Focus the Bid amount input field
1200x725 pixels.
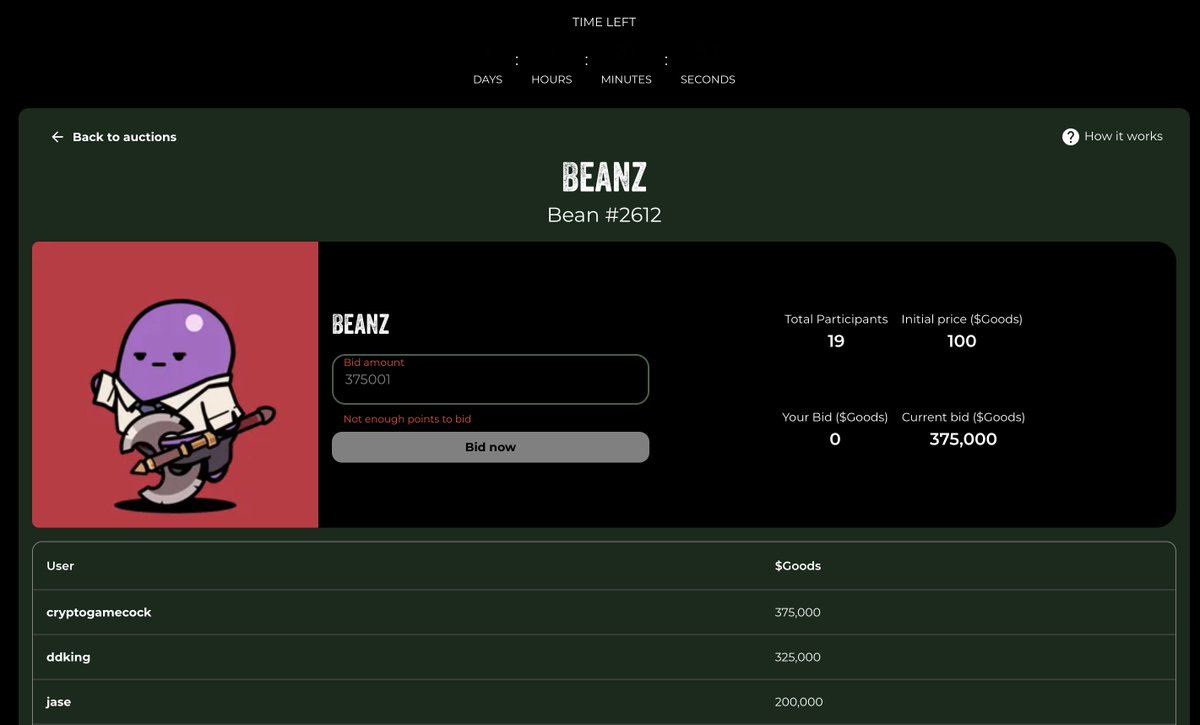pos(490,379)
